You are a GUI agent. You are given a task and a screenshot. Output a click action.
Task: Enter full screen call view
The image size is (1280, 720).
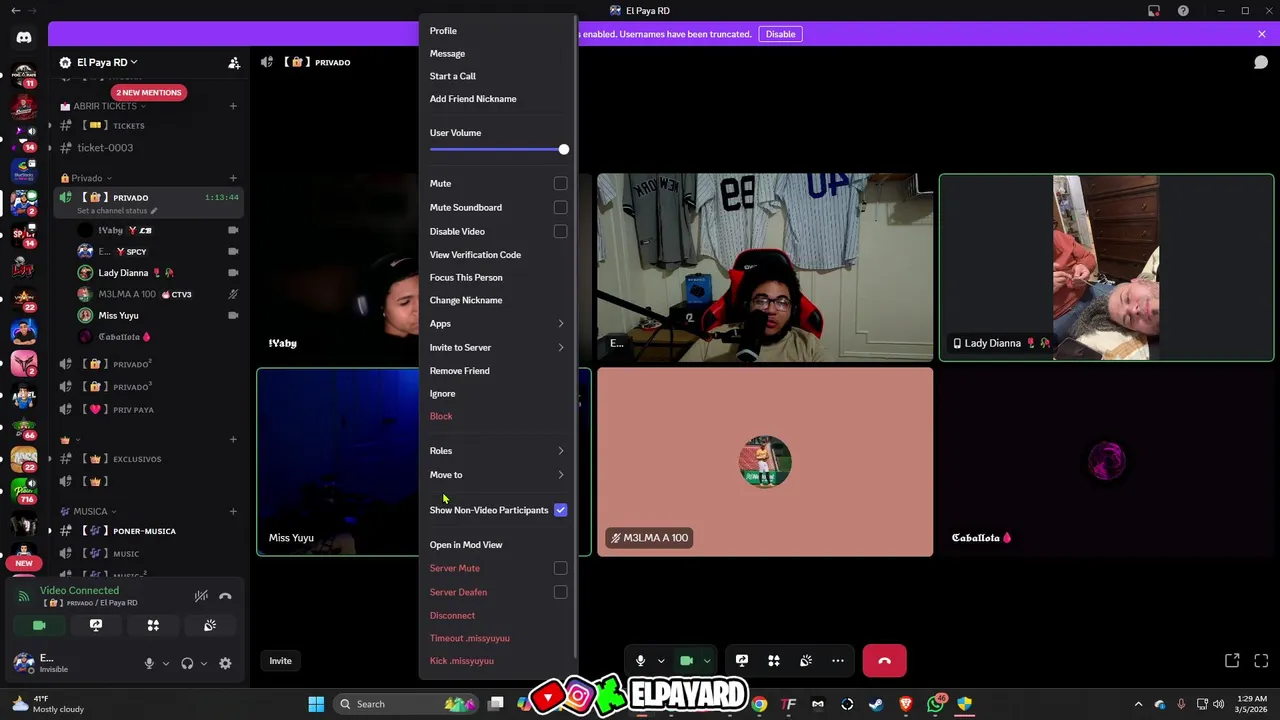(1261, 661)
